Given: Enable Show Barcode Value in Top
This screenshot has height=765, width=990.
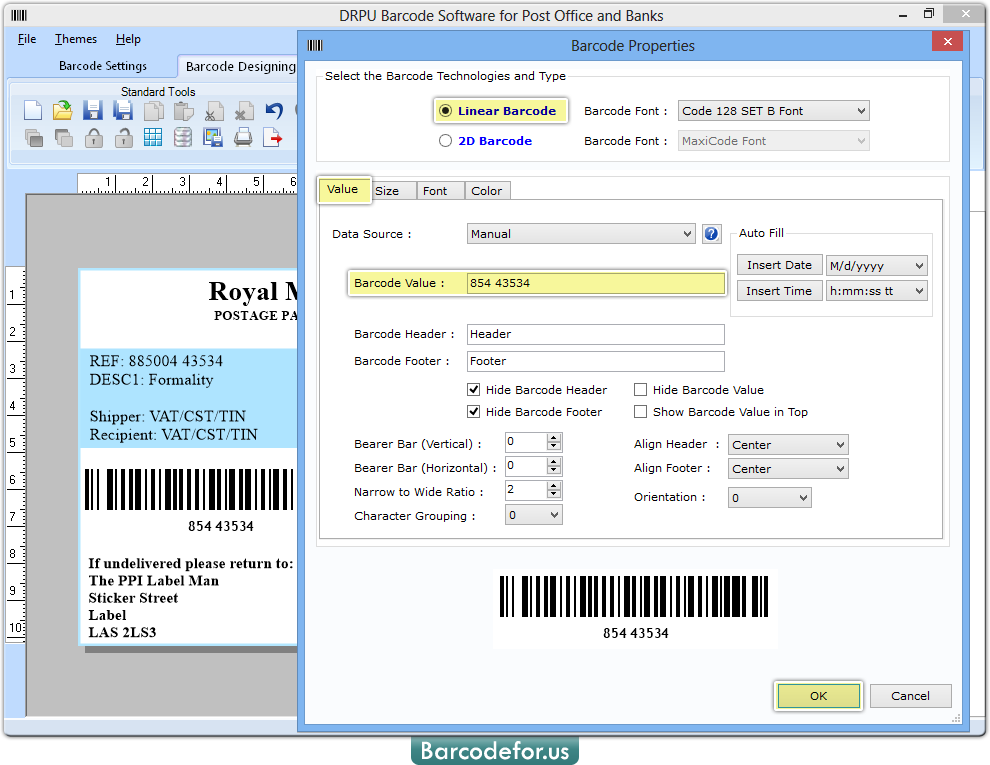Looking at the screenshot, I should tap(640, 412).
